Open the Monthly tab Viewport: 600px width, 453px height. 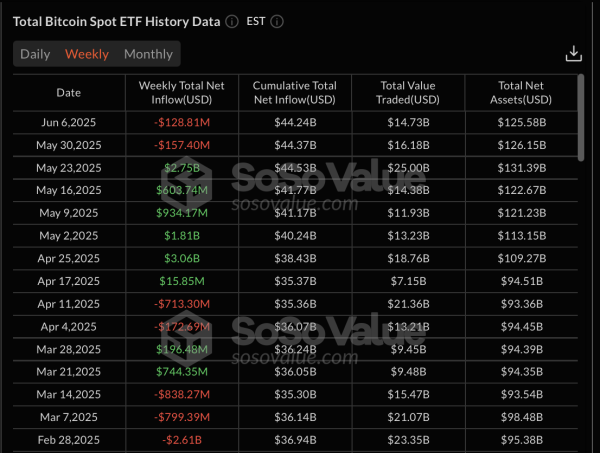148,54
